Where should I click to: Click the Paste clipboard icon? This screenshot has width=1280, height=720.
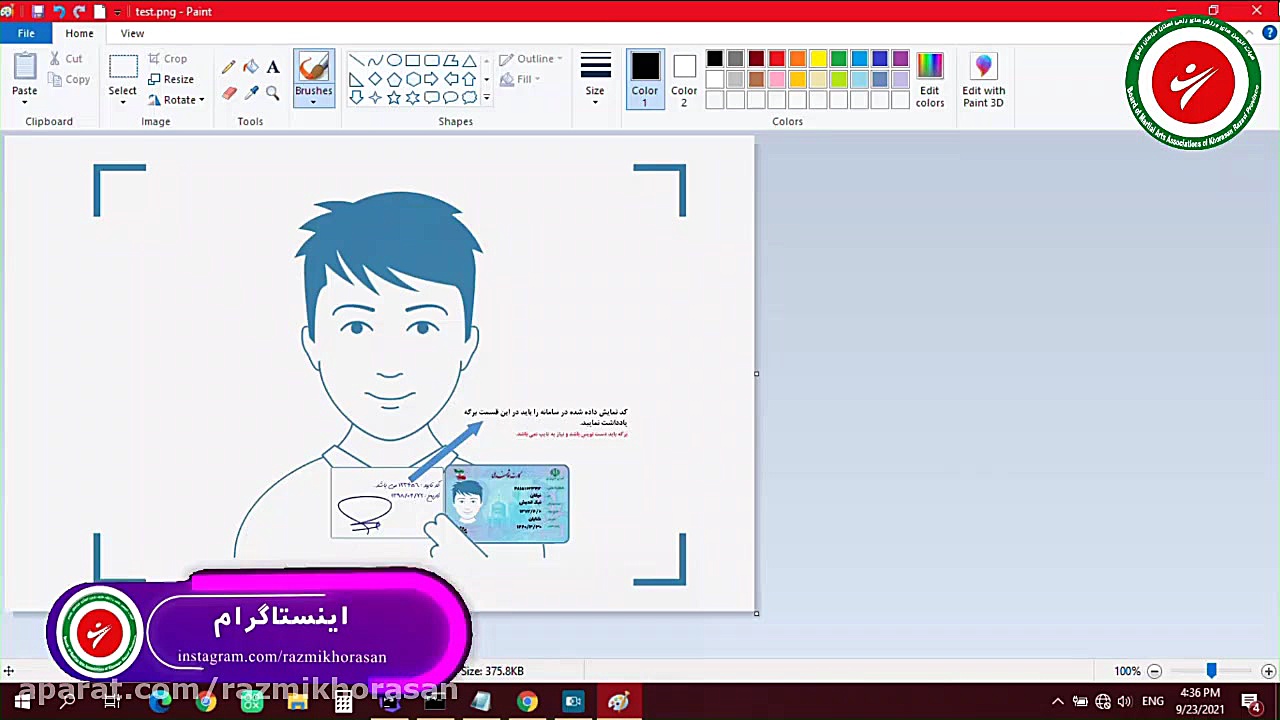point(24,66)
